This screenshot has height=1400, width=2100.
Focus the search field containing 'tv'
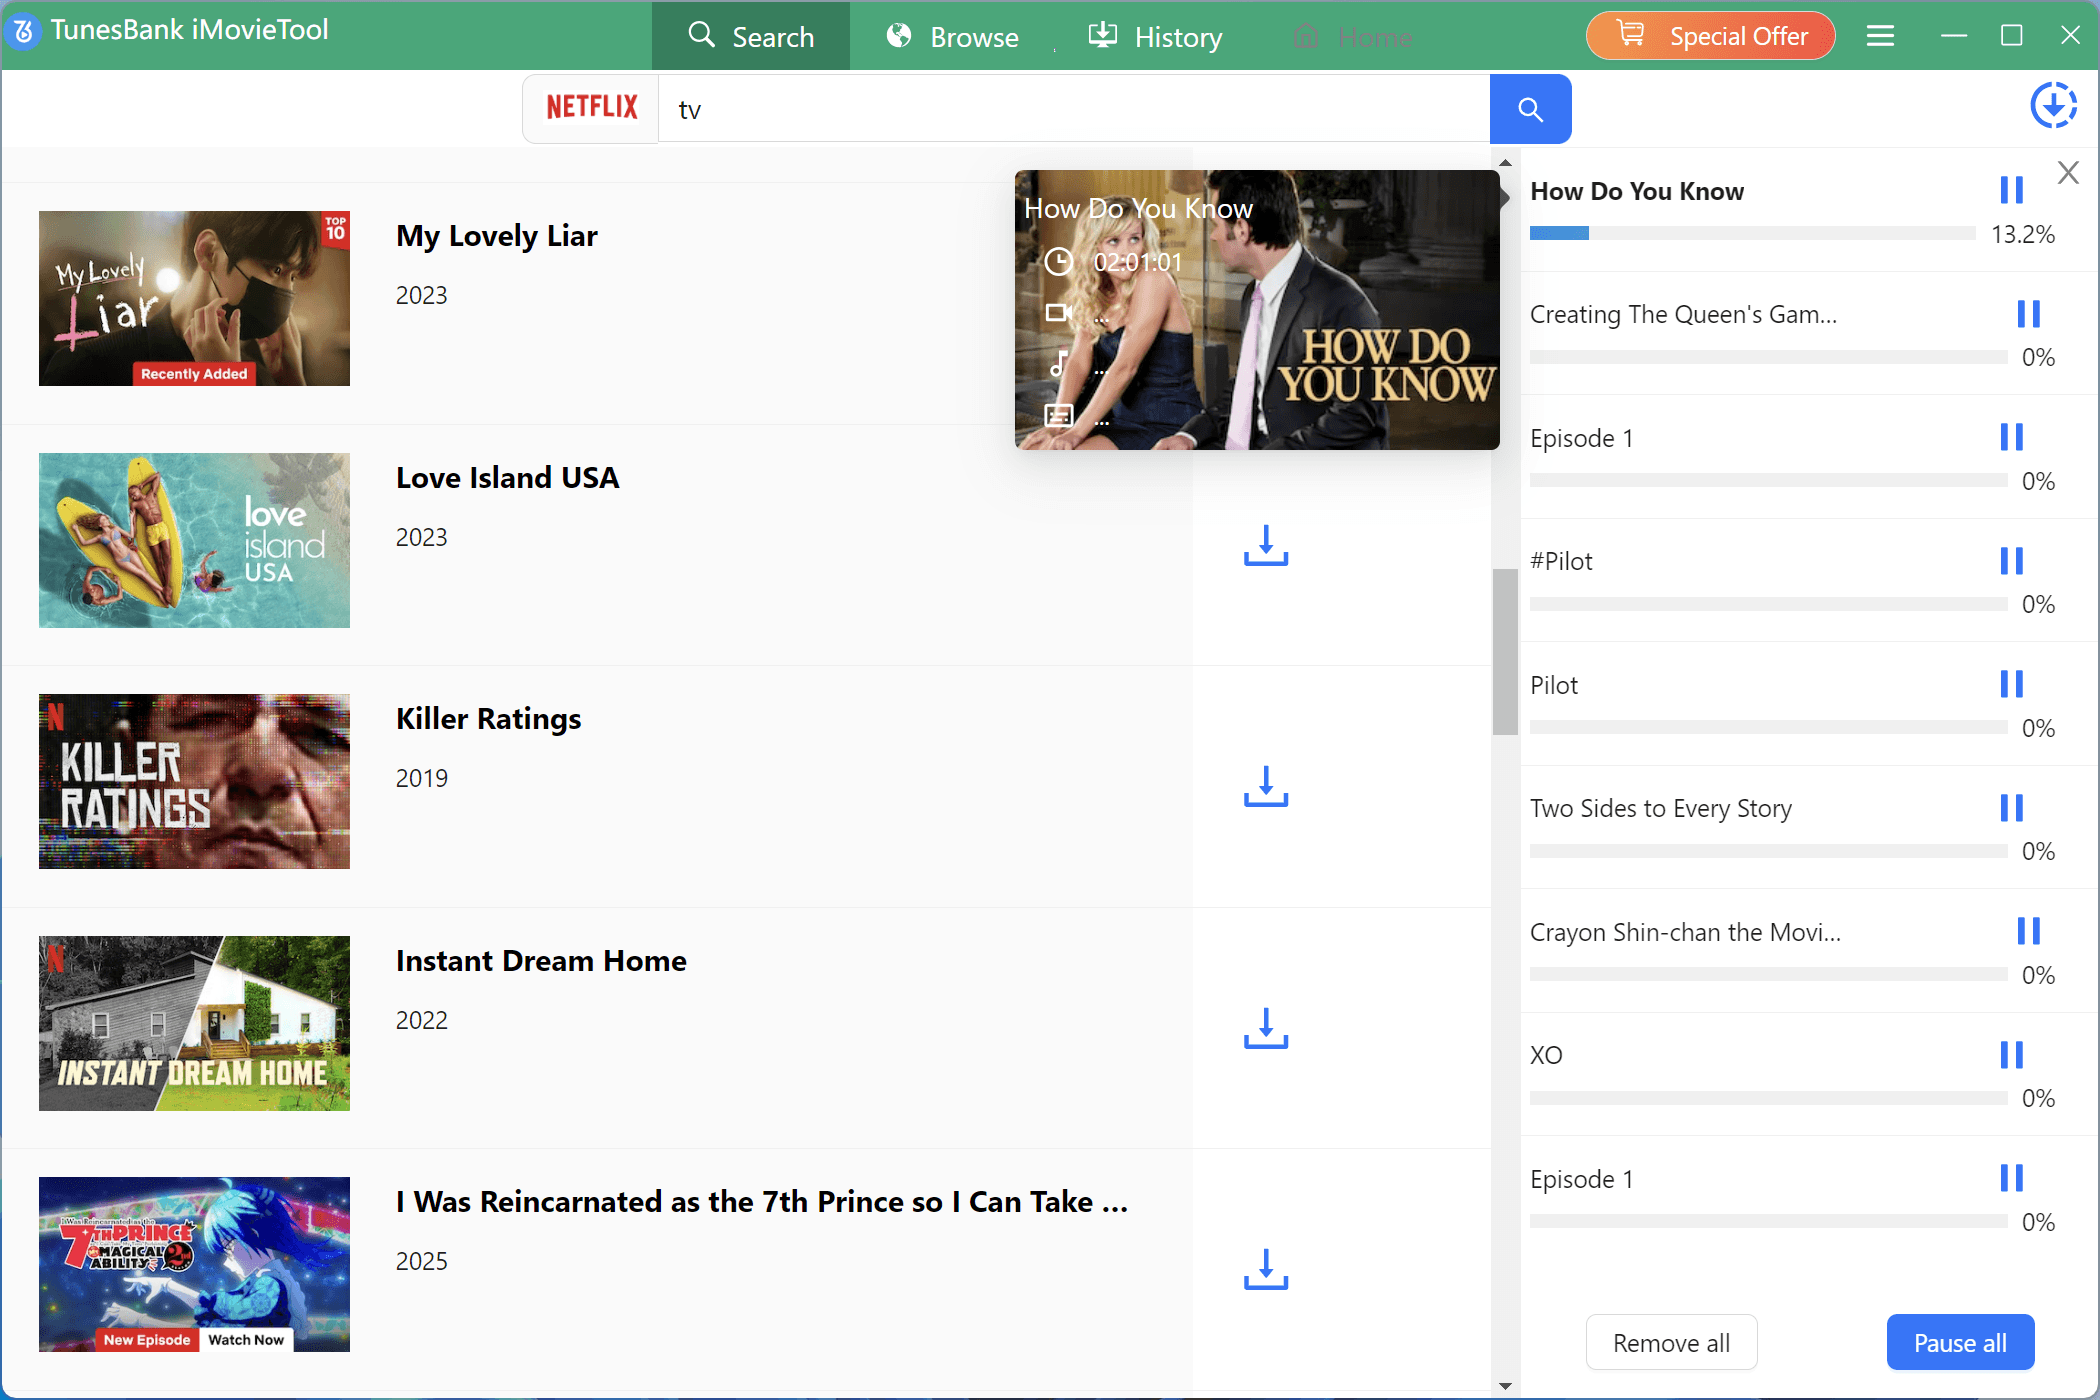pyautogui.click(x=1074, y=108)
